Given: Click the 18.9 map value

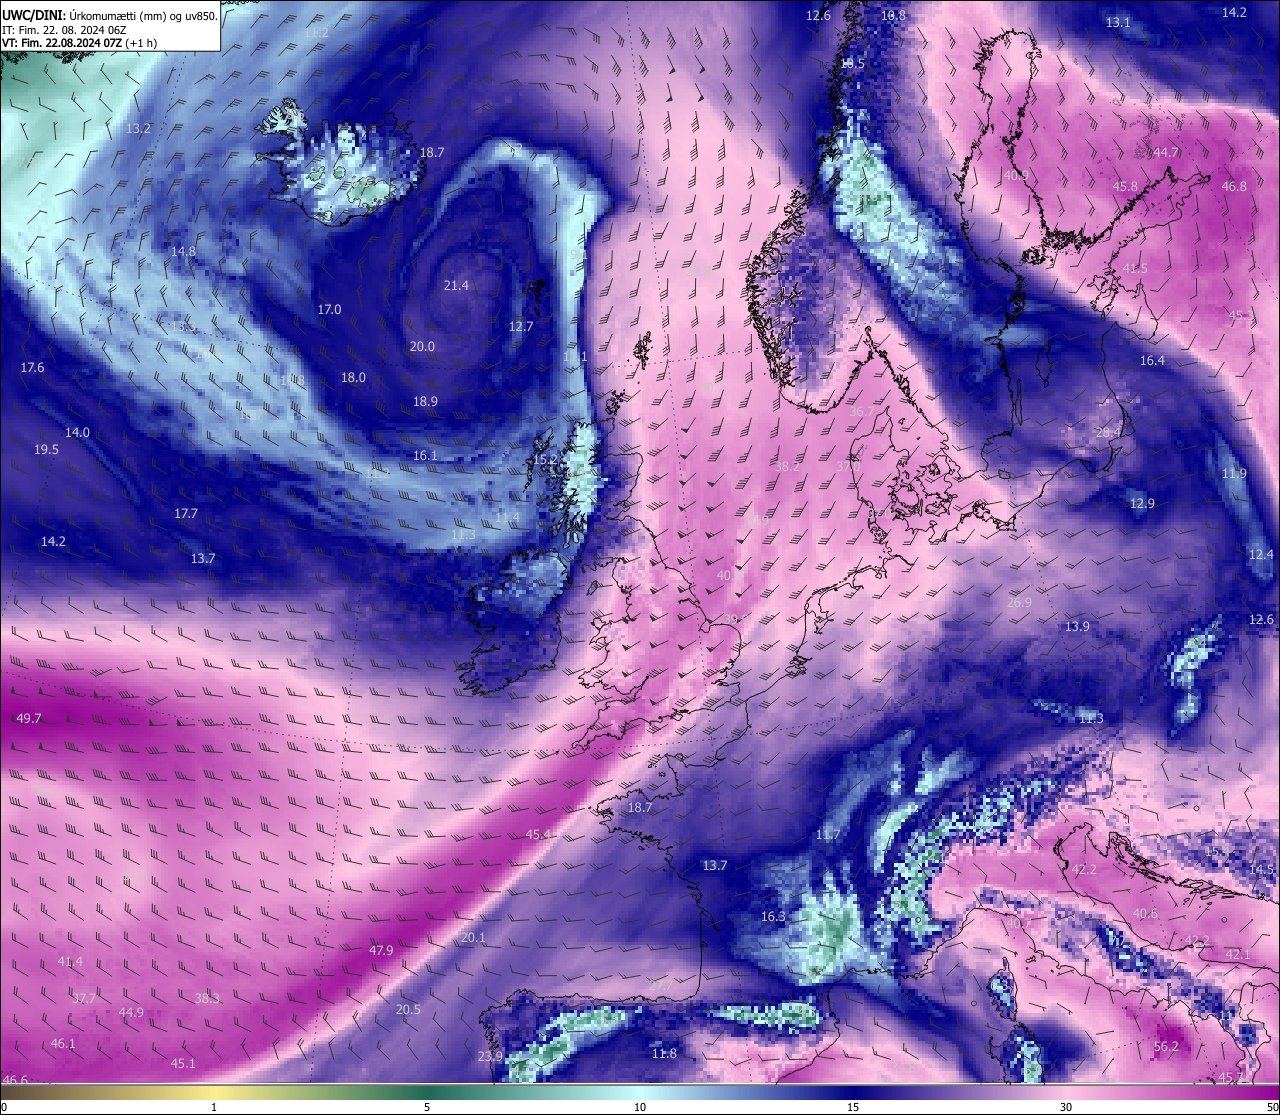Looking at the screenshot, I should coord(425,401).
